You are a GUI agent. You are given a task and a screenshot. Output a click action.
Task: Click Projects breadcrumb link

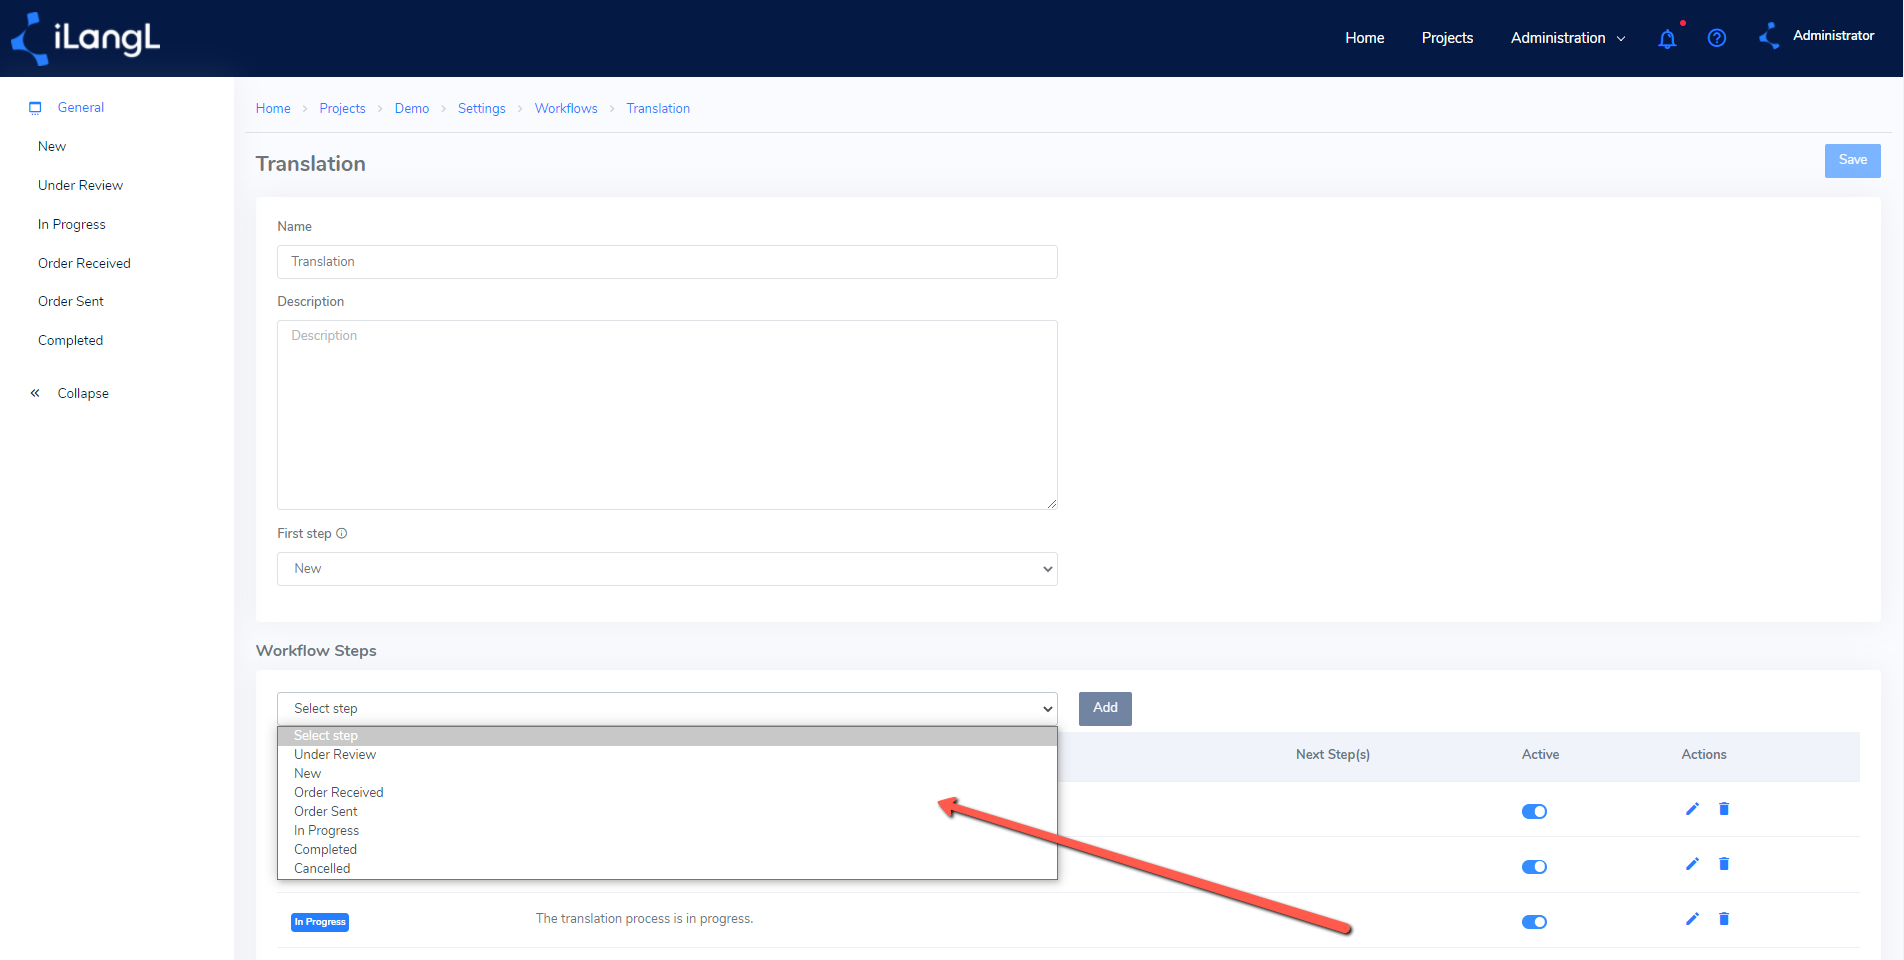(x=342, y=109)
